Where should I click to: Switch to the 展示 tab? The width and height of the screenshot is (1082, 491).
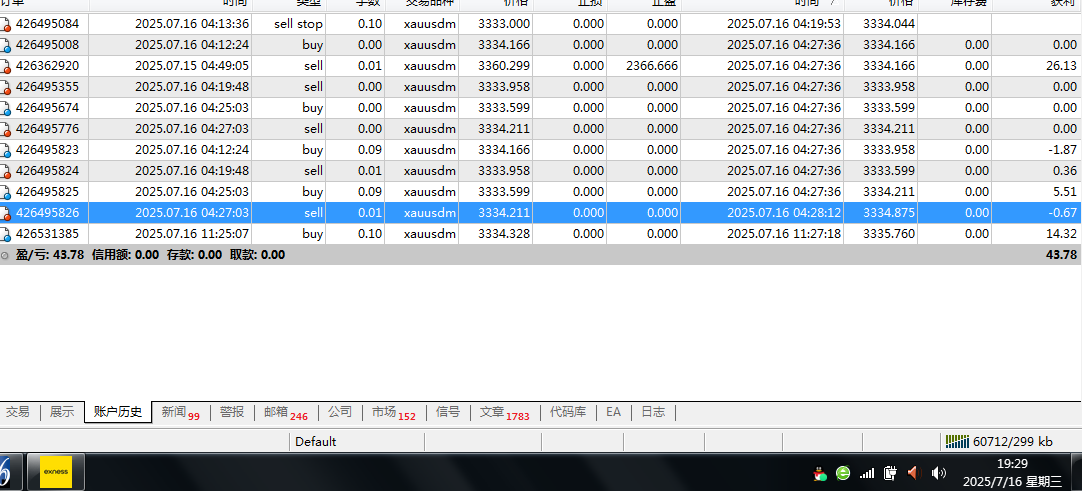coord(62,412)
